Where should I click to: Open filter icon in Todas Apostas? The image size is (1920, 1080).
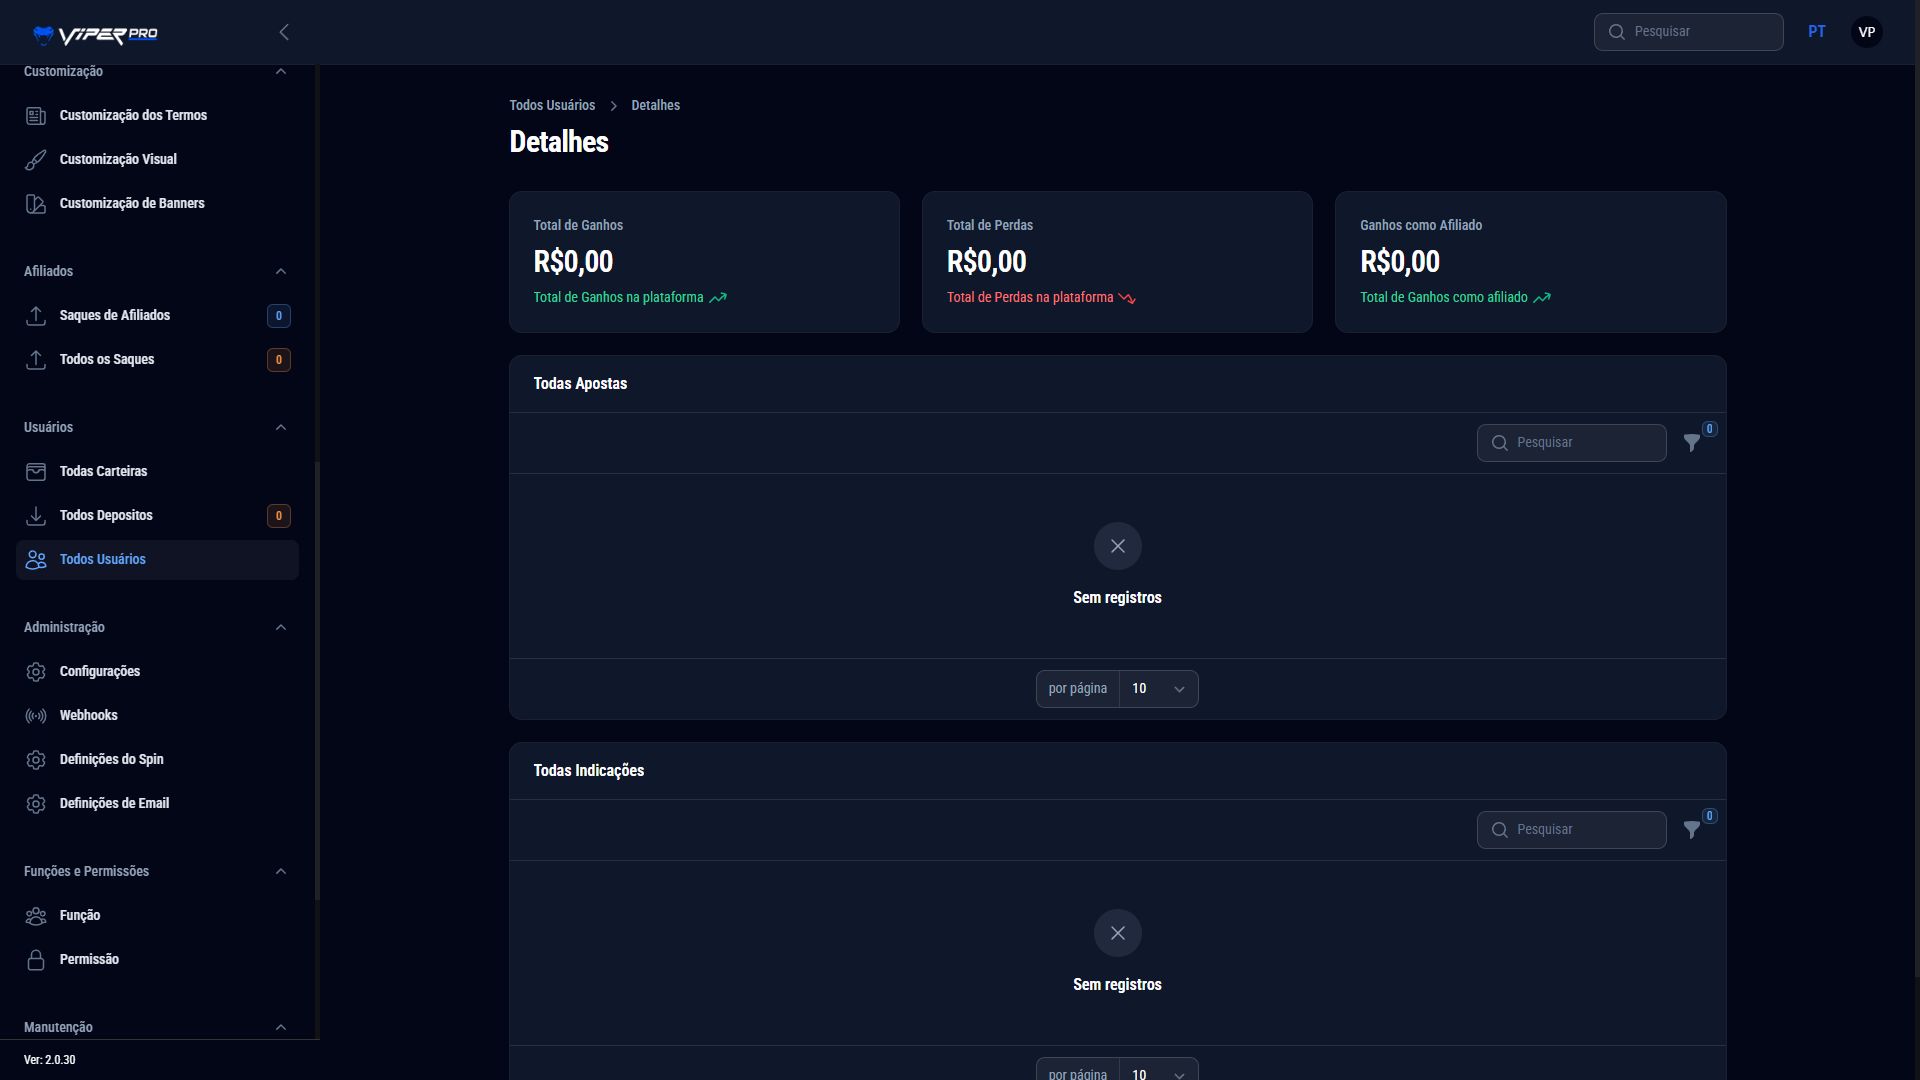tap(1692, 443)
